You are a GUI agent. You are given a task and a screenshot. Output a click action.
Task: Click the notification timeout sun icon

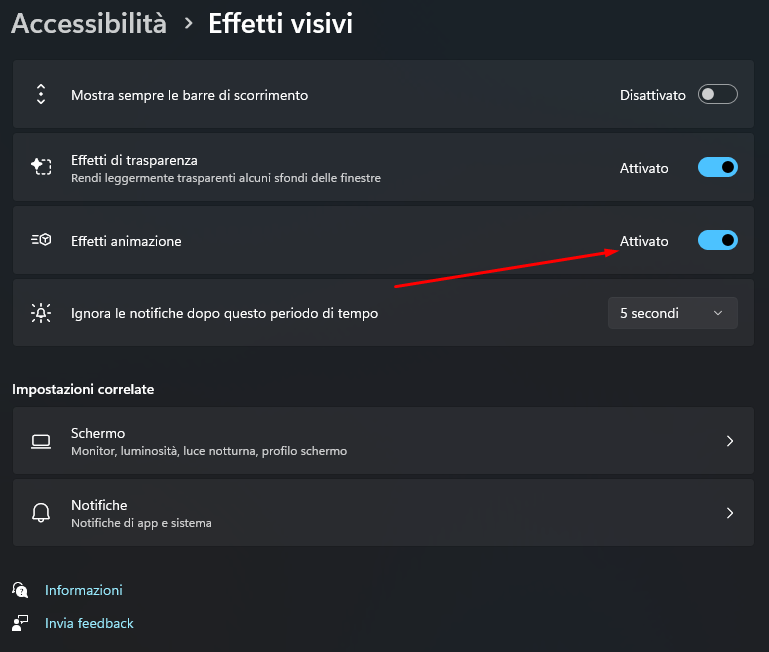point(41,313)
